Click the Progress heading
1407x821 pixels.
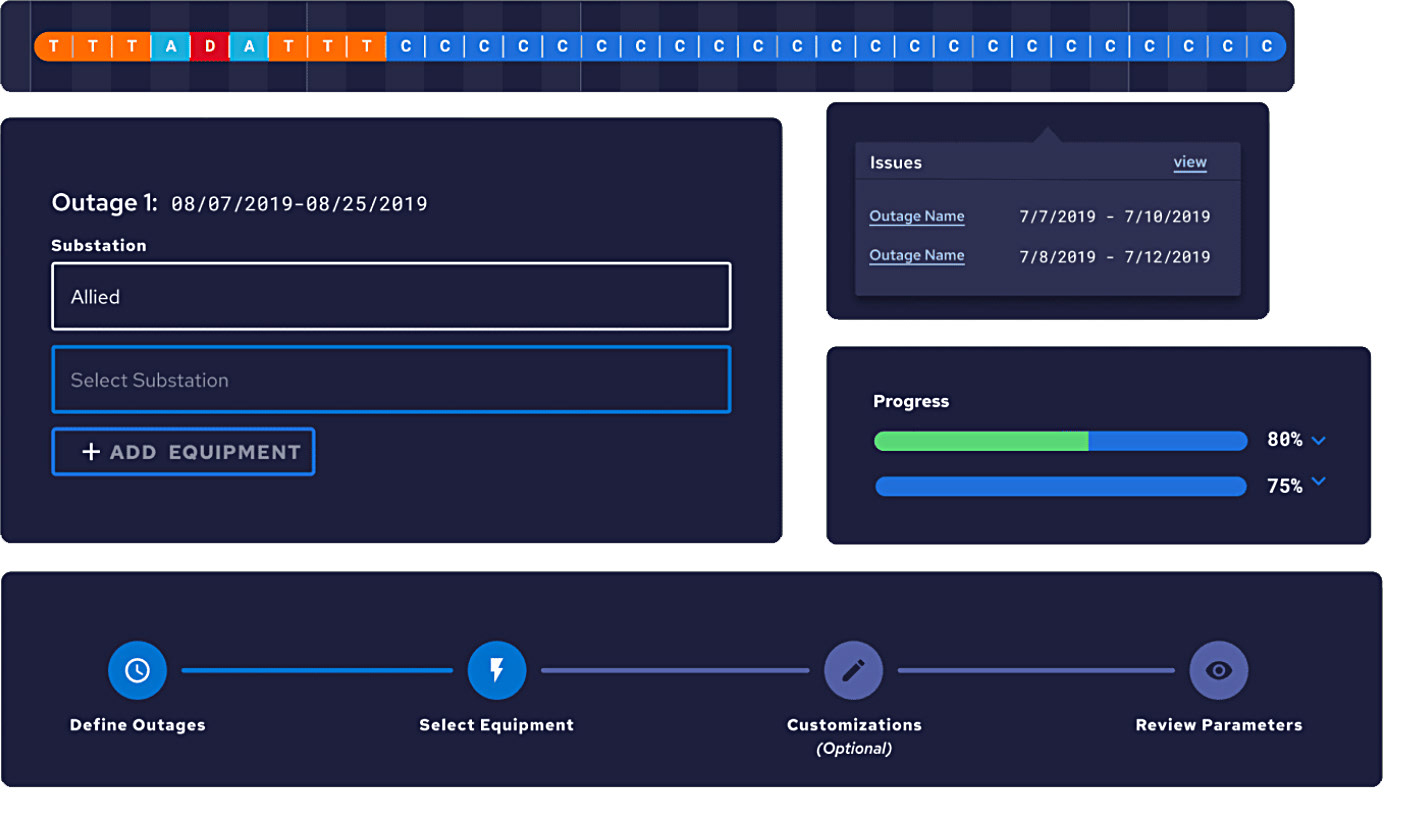click(x=911, y=401)
